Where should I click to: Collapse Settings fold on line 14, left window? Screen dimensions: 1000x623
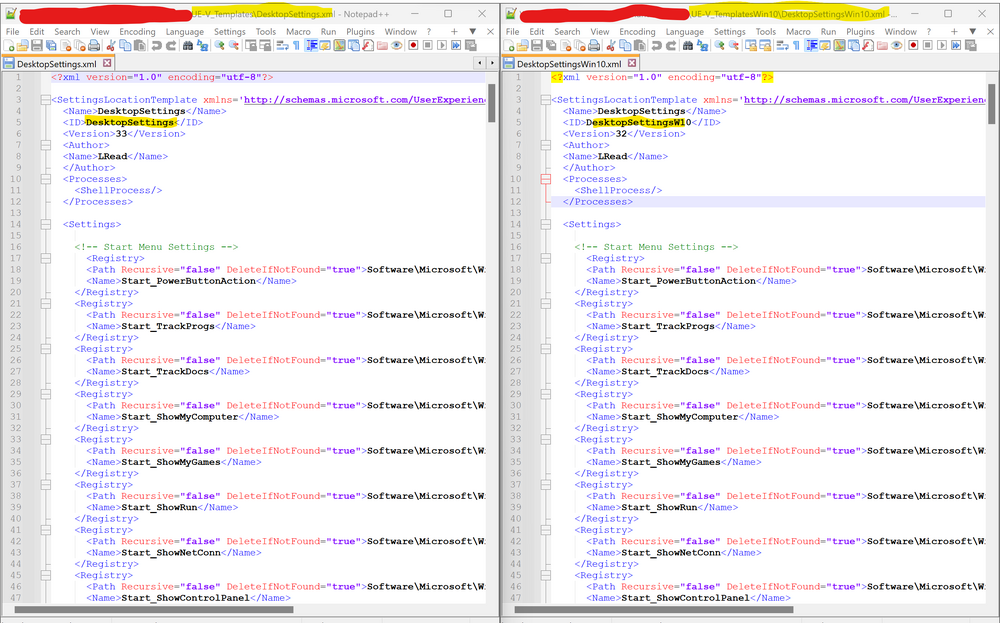45,224
